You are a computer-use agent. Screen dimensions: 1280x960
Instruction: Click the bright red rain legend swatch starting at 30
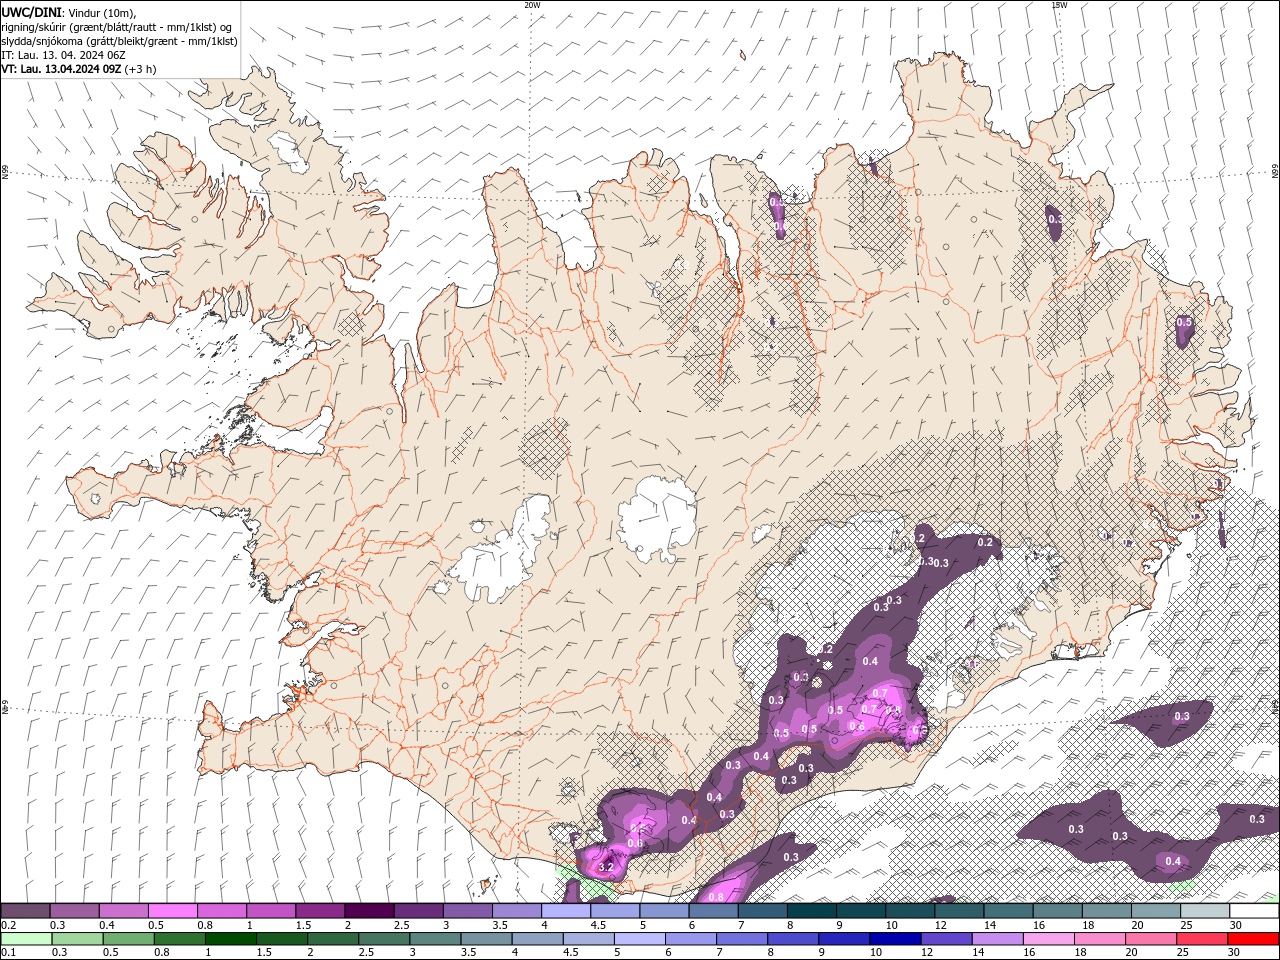tap(1254, 939)
